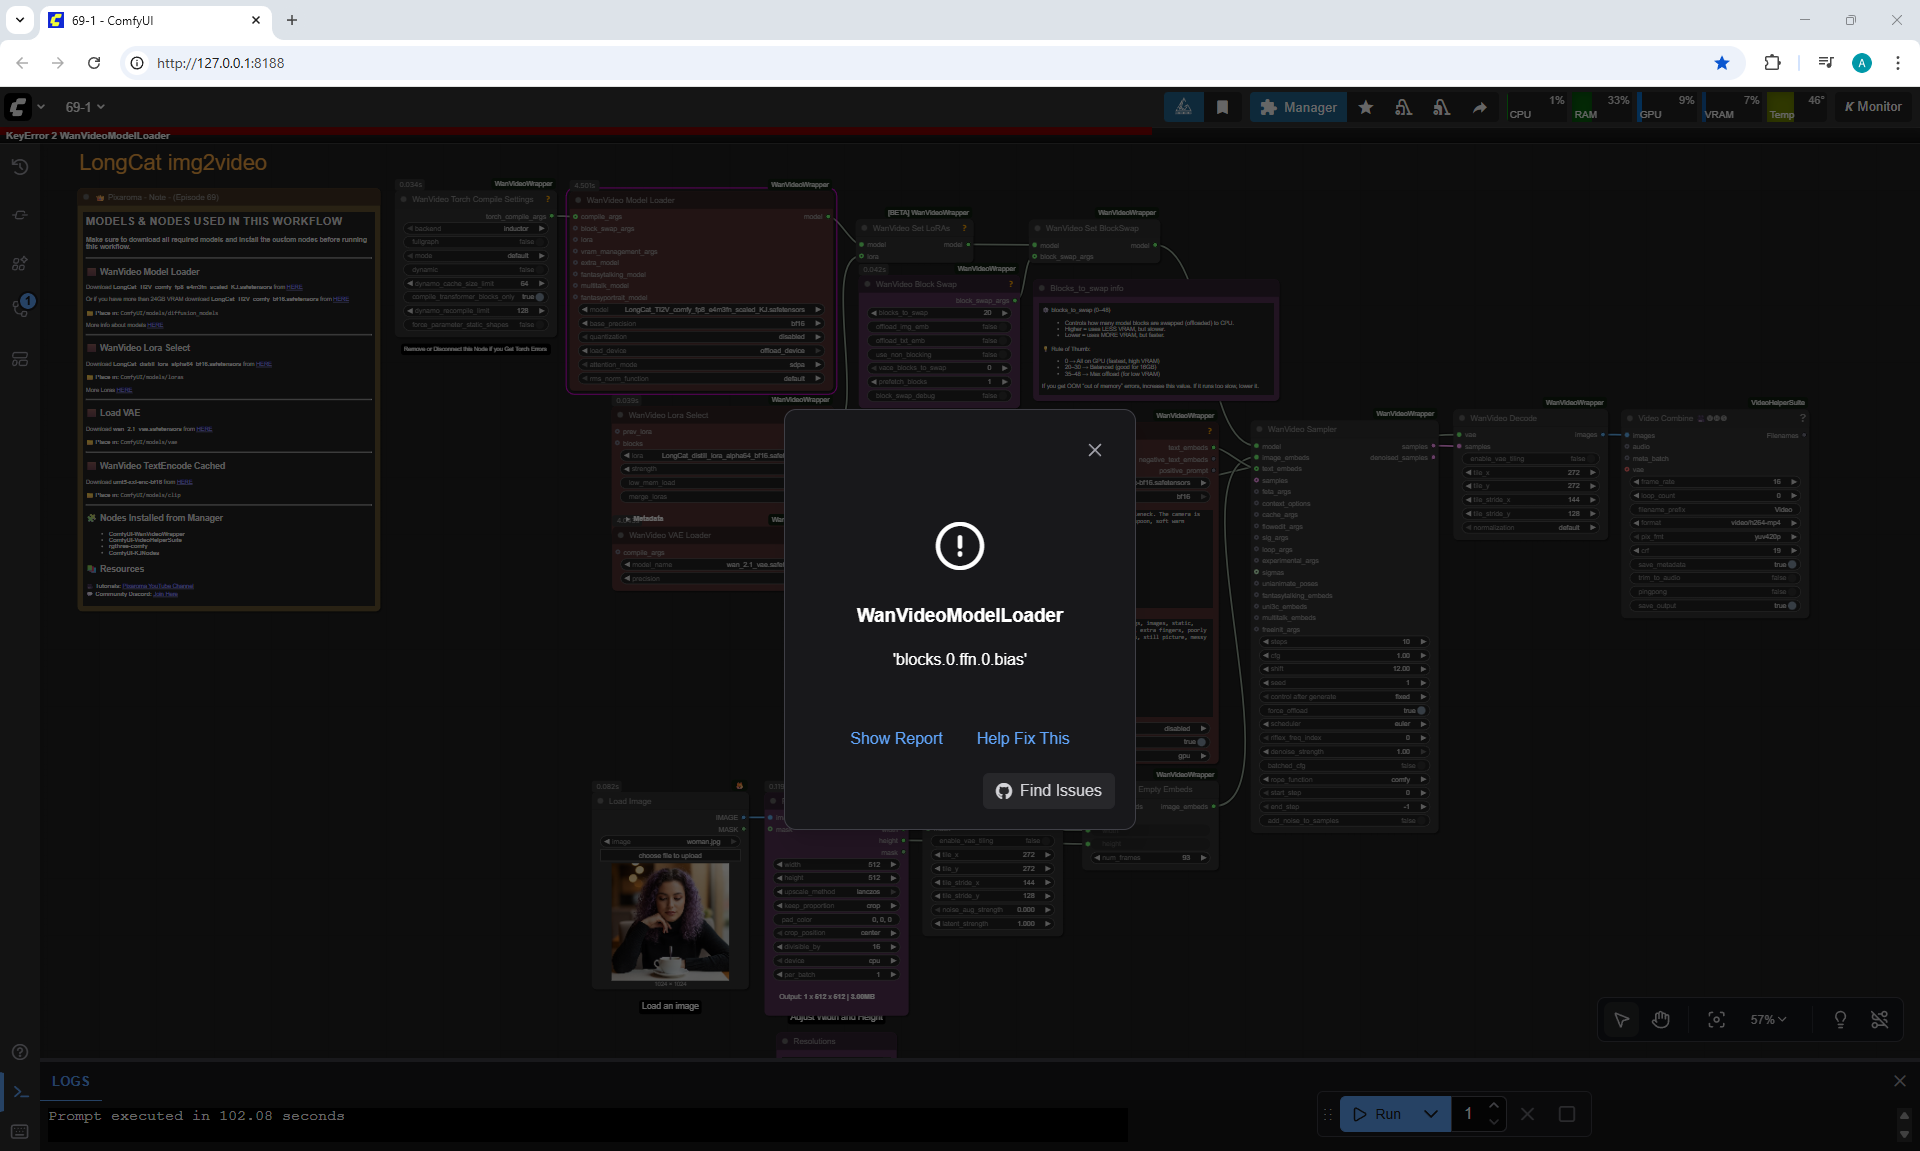Image resolution: width=1920 pixels, height=1151 pixels.
Task: Click the star favorites icon in toolbar
Action: (x=1365, y=107)
